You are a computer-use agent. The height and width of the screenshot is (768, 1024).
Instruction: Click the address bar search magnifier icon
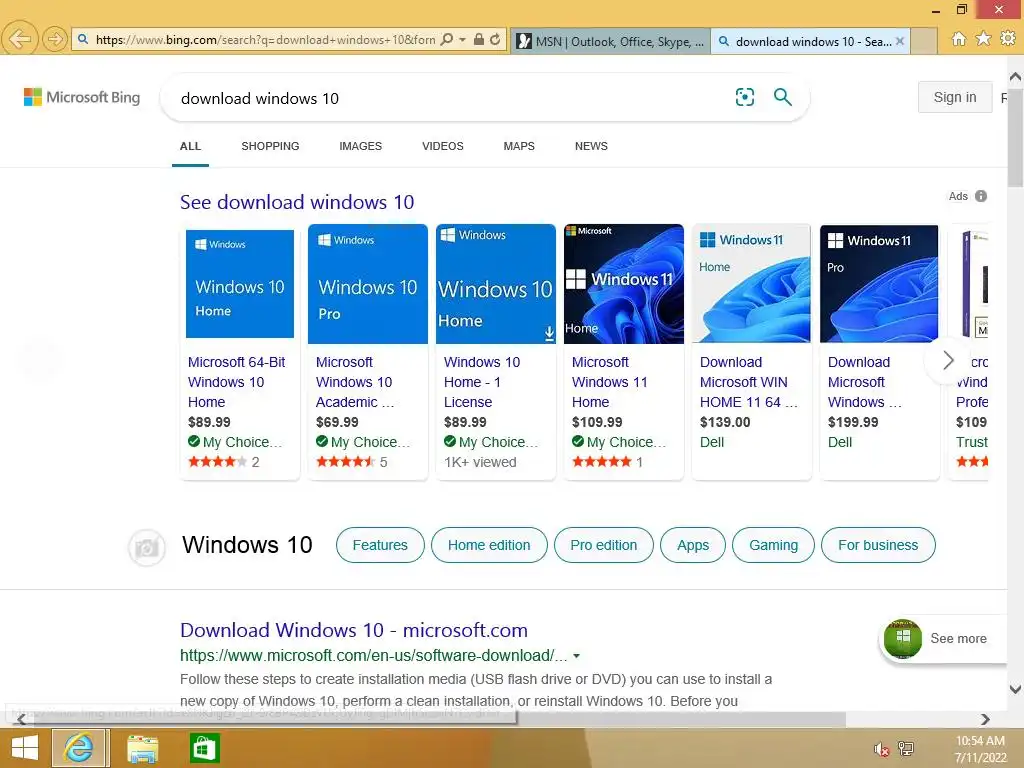coord(447,39)
